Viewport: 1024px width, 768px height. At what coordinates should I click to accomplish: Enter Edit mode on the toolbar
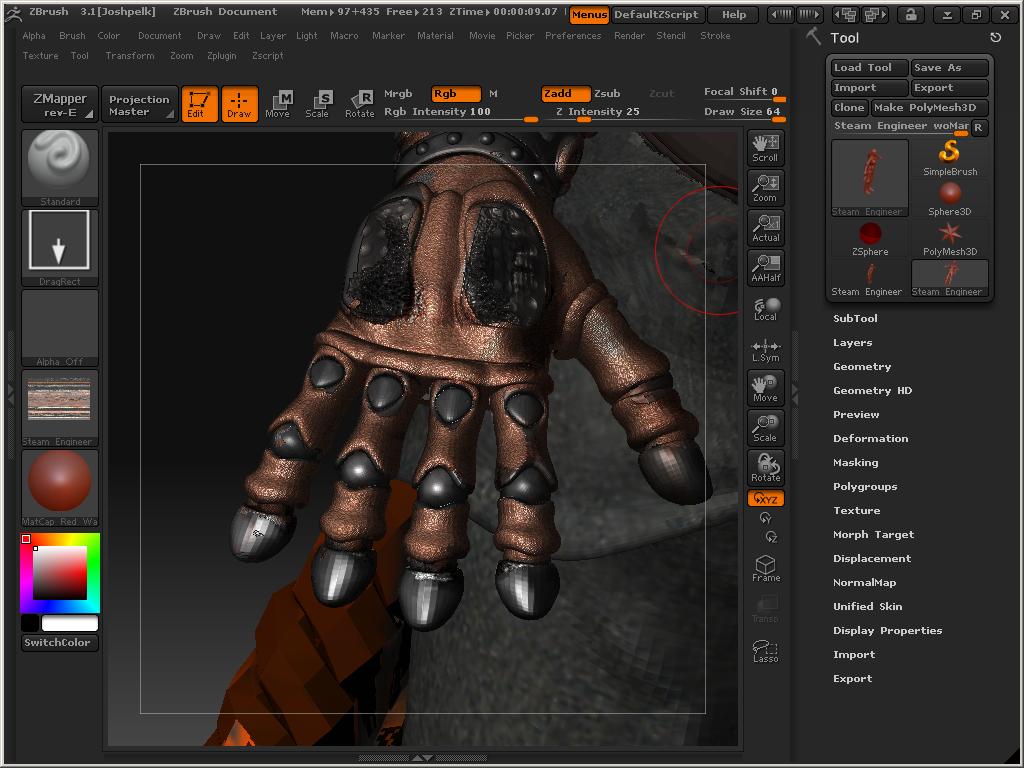point(199,104)
